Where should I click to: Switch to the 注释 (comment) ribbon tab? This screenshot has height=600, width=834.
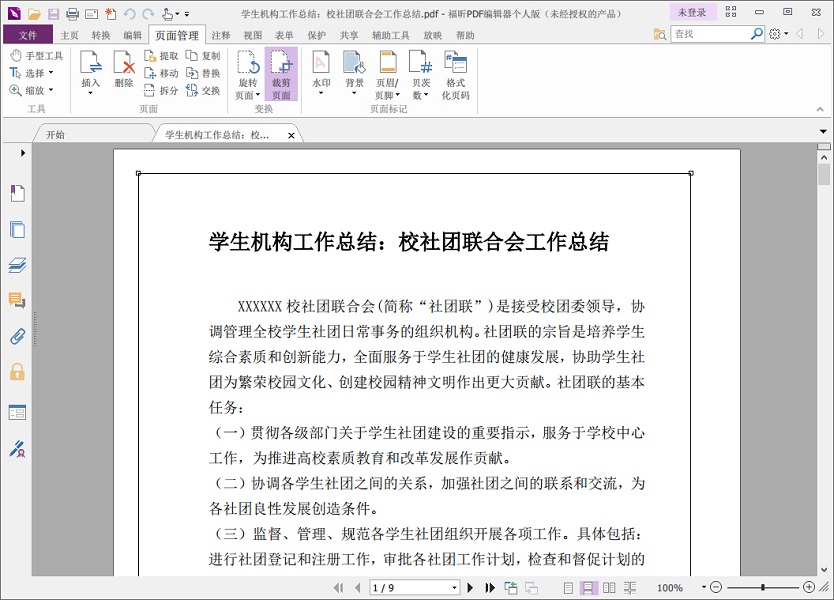pyautogui.click(x=221, y=35)
